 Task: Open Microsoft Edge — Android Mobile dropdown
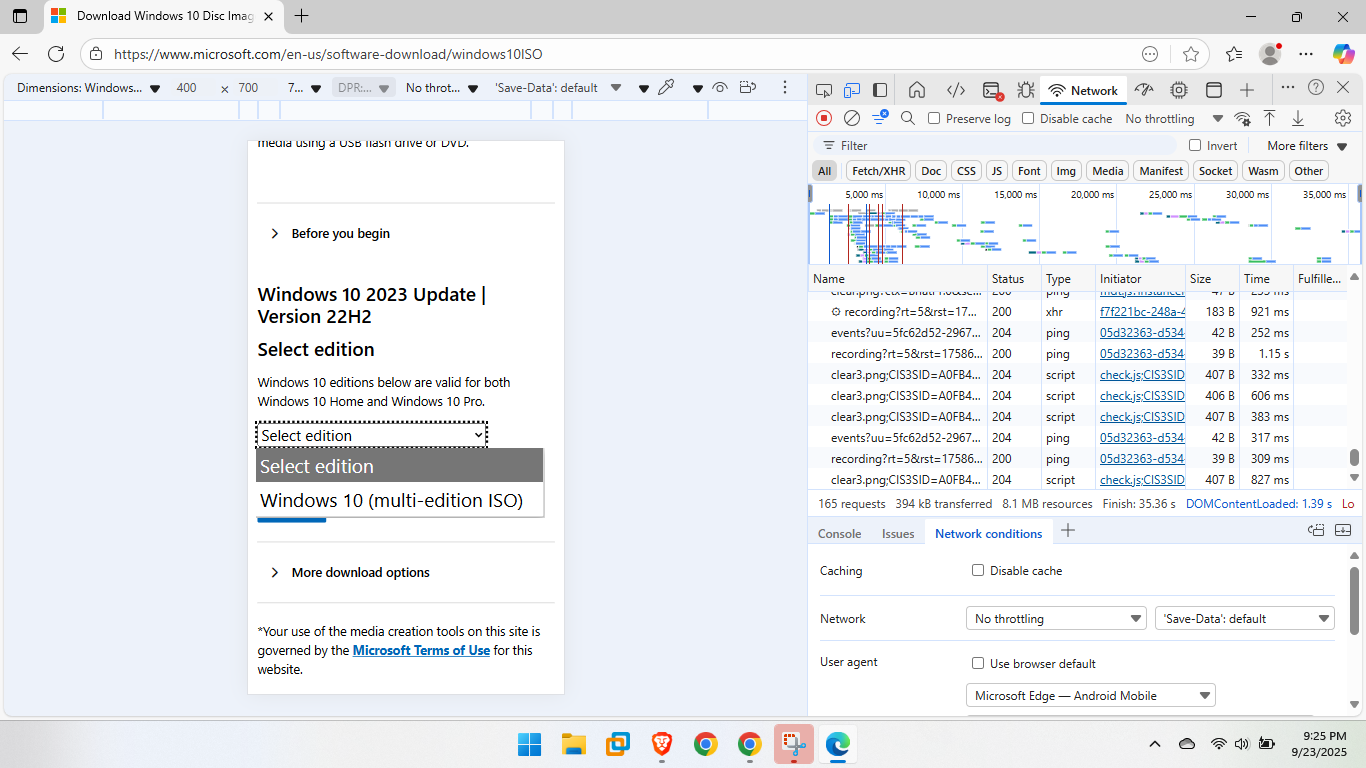1090,695
